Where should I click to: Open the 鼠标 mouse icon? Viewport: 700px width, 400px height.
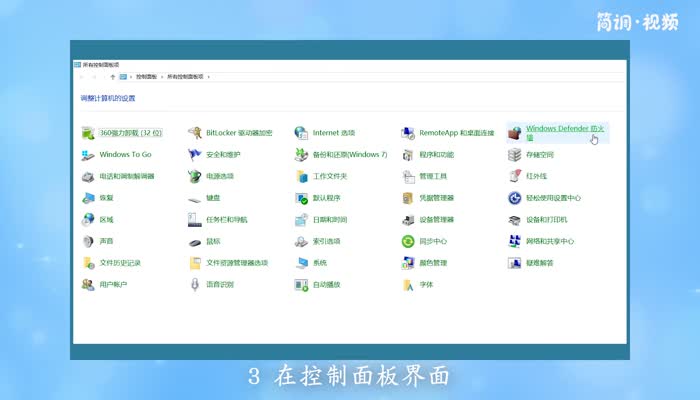tap(195, 242)
